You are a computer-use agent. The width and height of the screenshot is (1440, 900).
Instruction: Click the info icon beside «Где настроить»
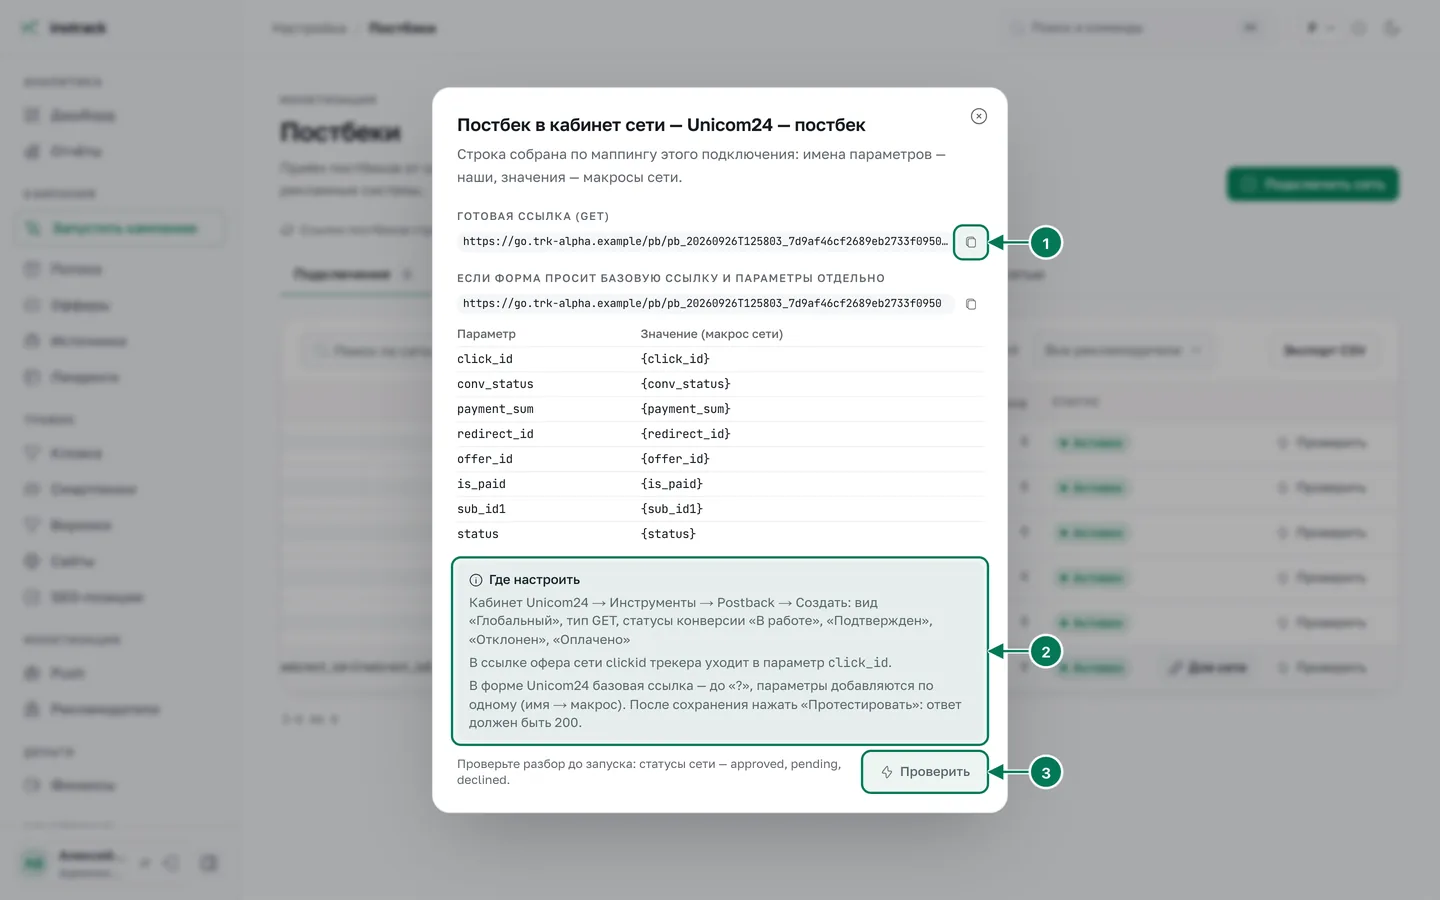[x=476, y=580]
